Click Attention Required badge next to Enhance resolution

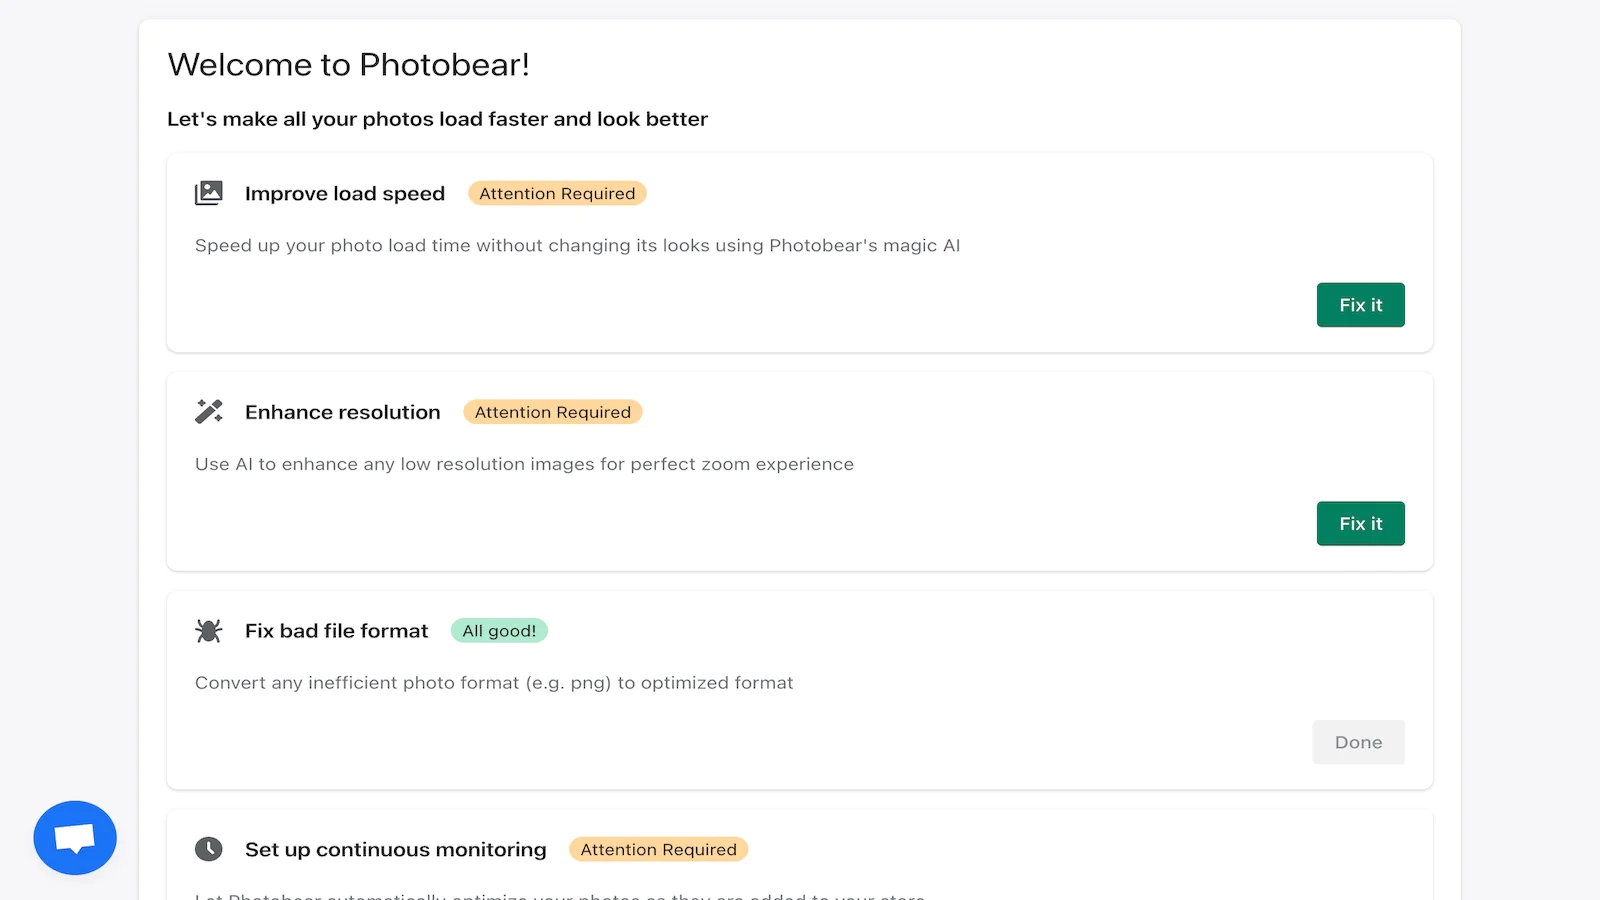click(x=553, y=412)
